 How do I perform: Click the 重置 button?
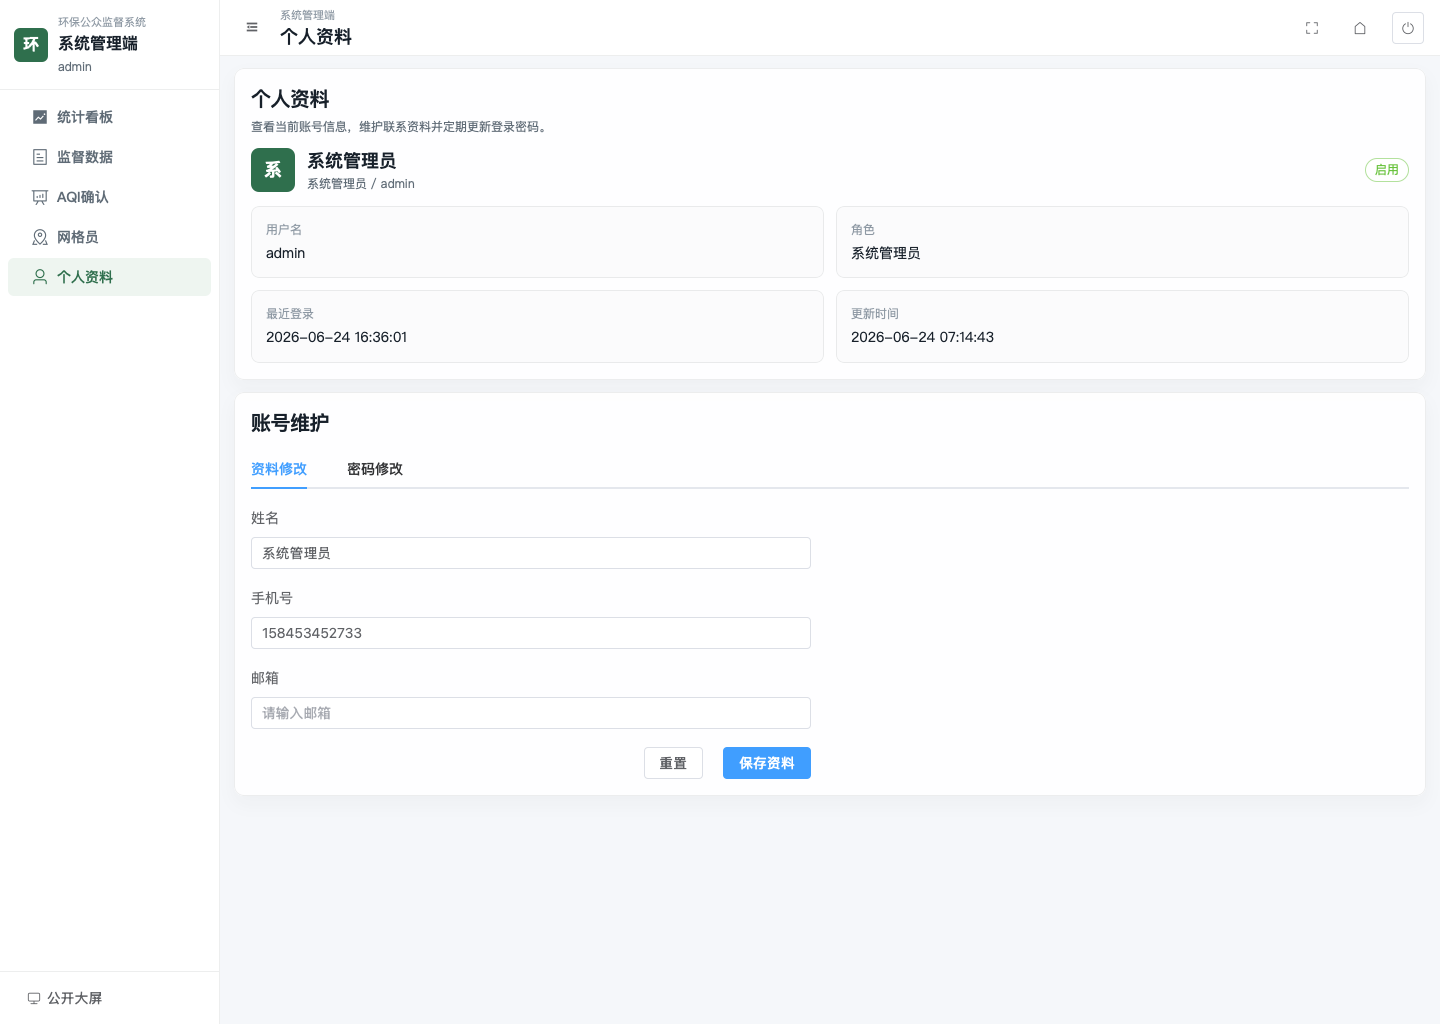(x=673, y=763)
